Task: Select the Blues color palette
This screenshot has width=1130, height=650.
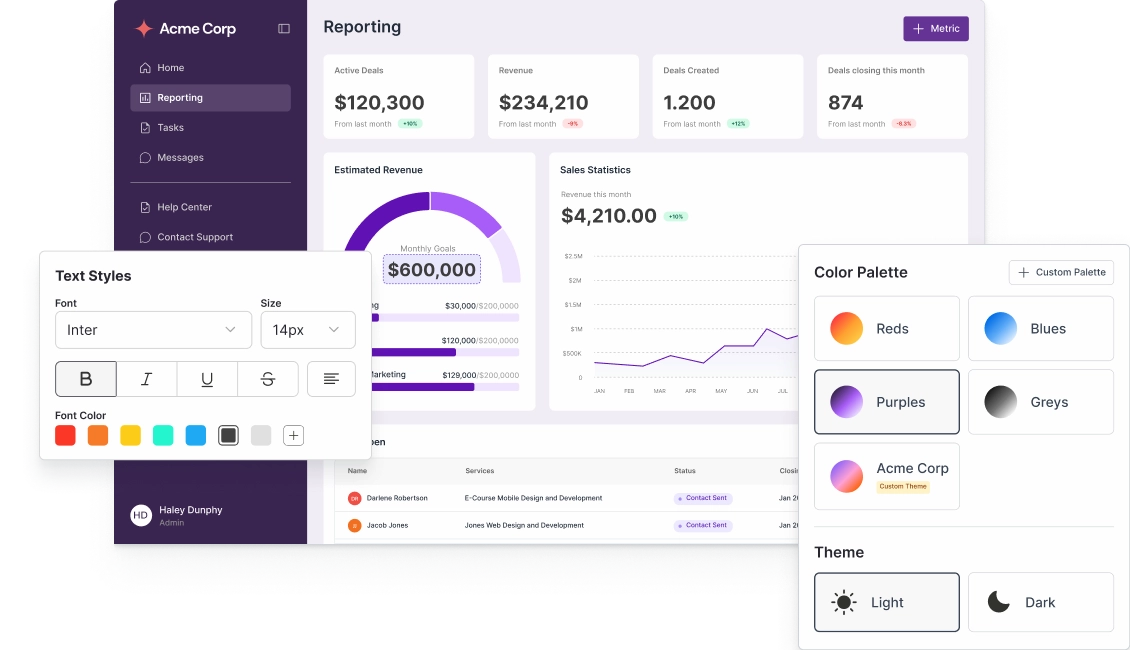Action: tap(1041, 329)
